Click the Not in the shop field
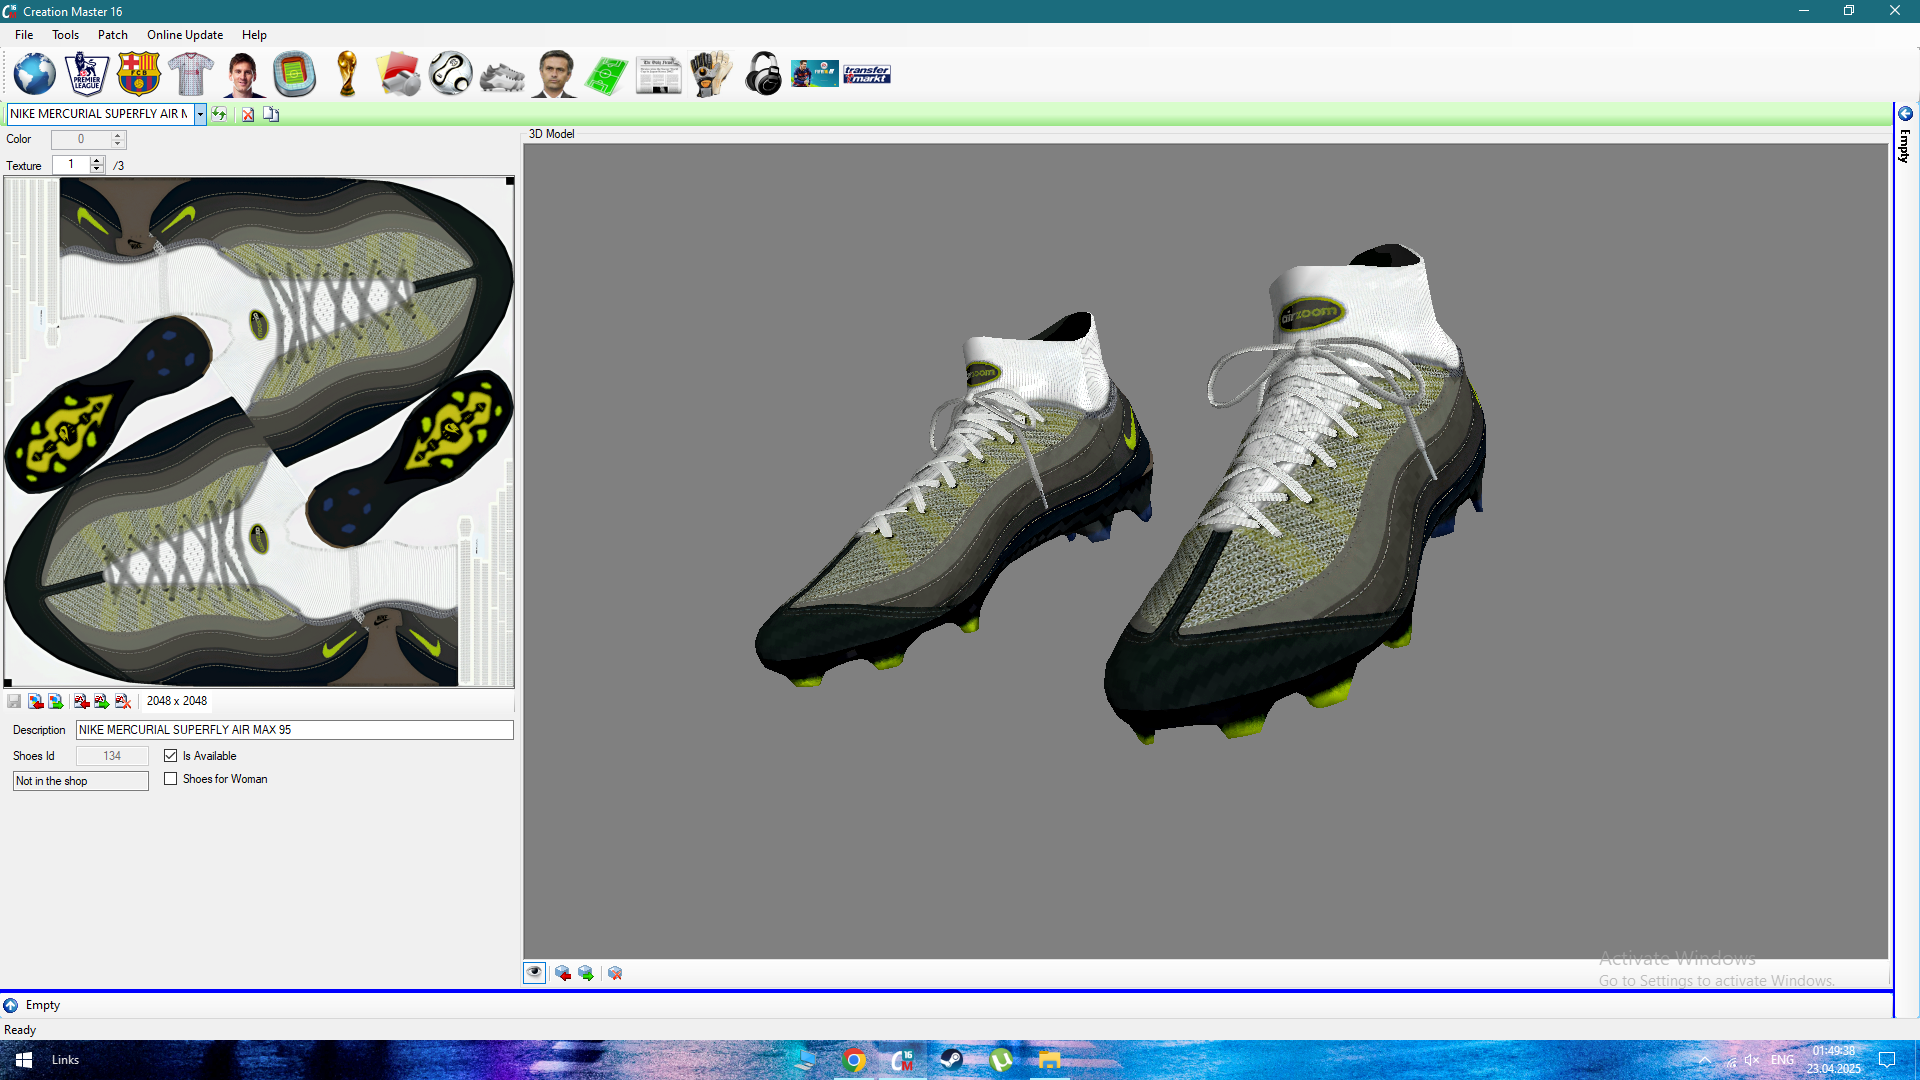 (x=81, y=781)
